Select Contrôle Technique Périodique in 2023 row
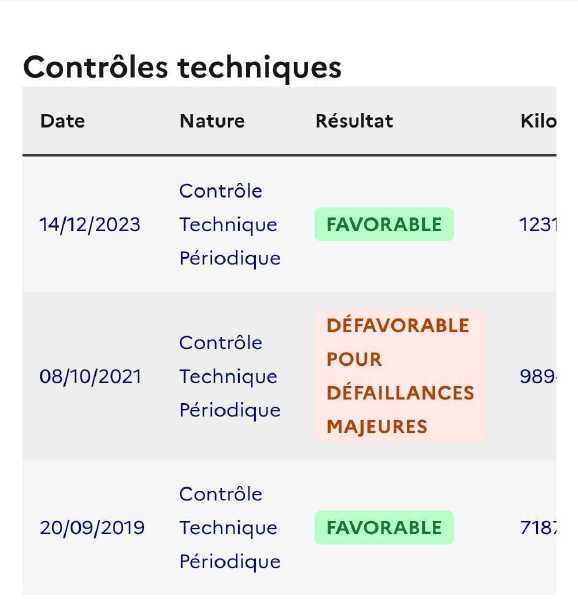The width and height of the screenshot is (578, 600). (x=230, y=225)
